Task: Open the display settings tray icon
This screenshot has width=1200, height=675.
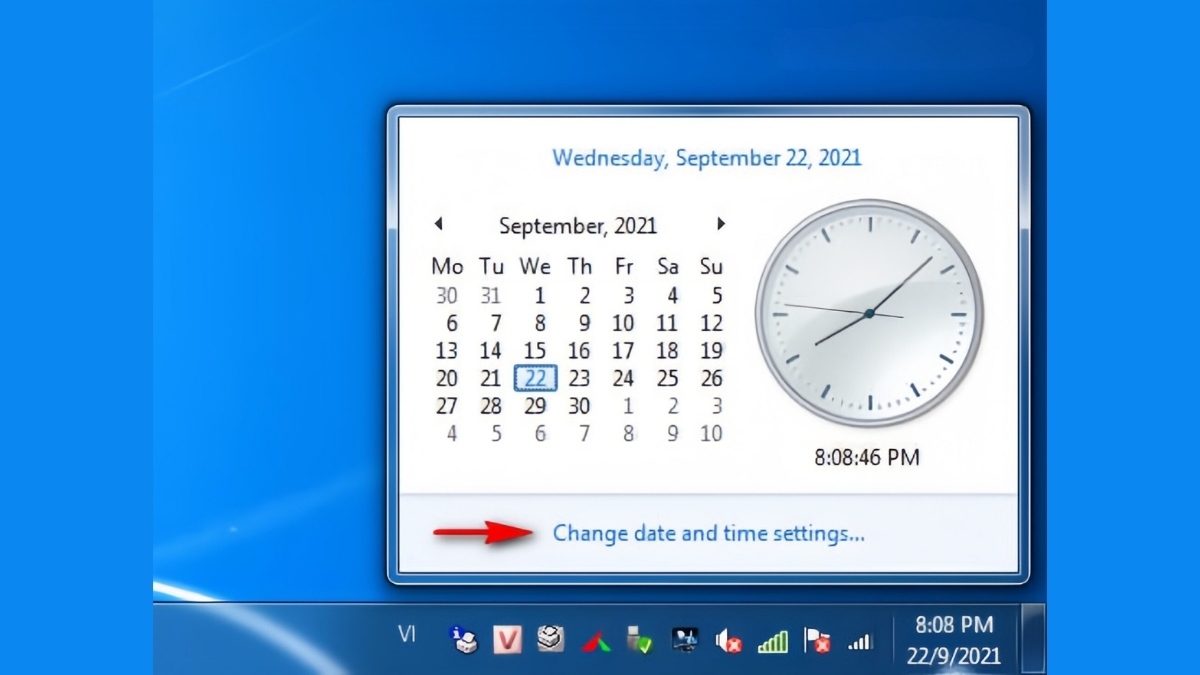Action: coord(685,640)
